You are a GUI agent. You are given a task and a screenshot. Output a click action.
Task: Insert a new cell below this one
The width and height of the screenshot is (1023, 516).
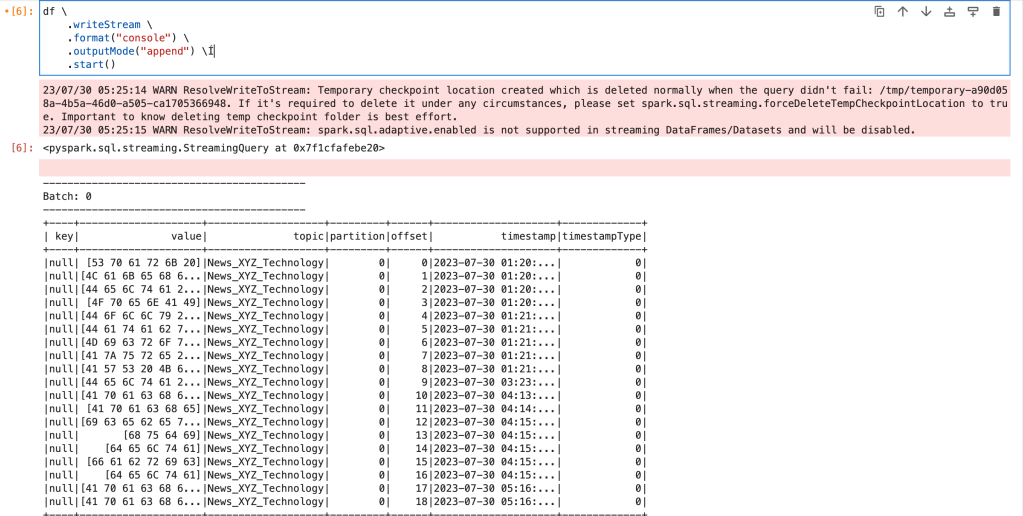972,12
